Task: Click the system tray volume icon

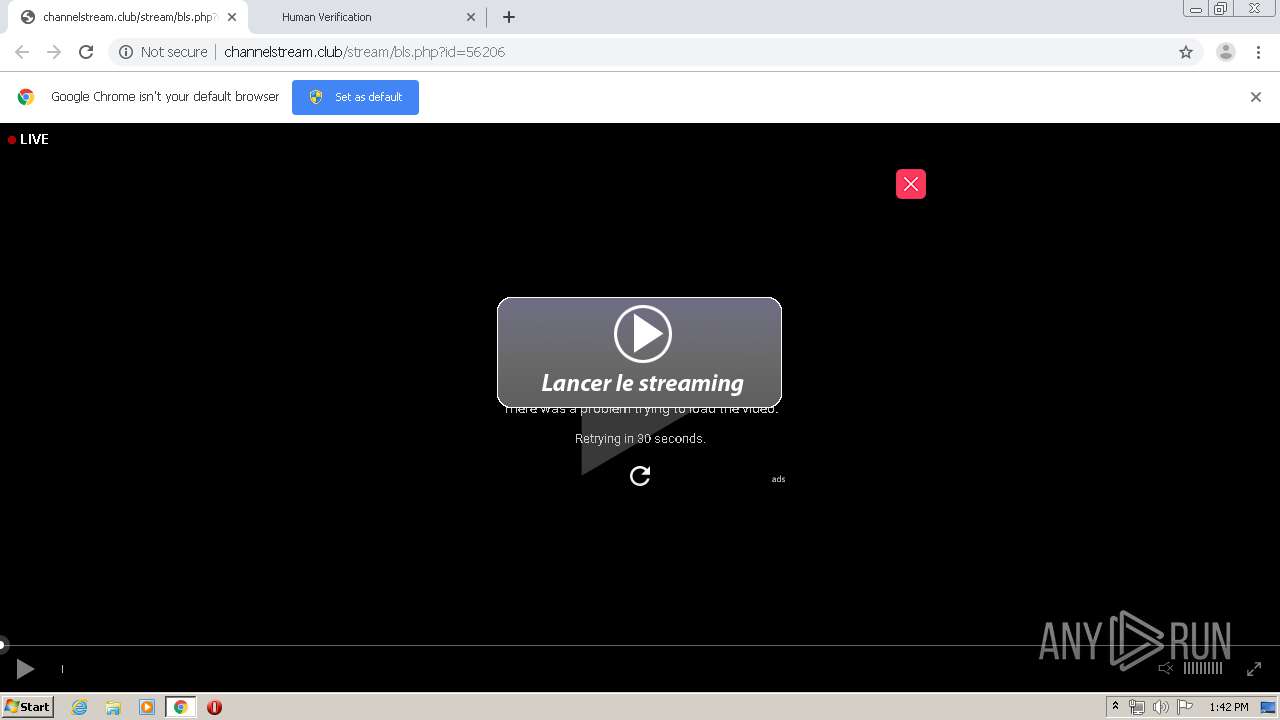Action: click(x=1160, y=707)
